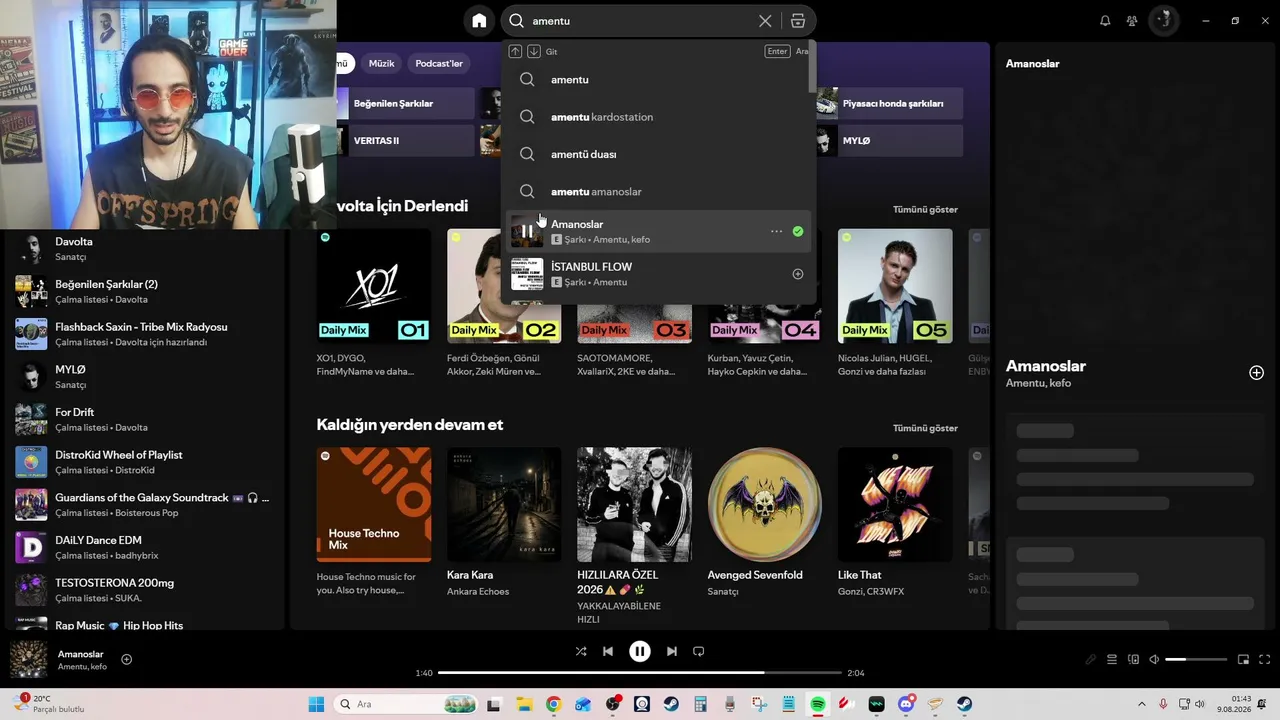Image resolution: width=1280 pixels, height=720 pixels.
Task: Show all in Davolta İçin Derlendi section
Action: coord(925,209)
